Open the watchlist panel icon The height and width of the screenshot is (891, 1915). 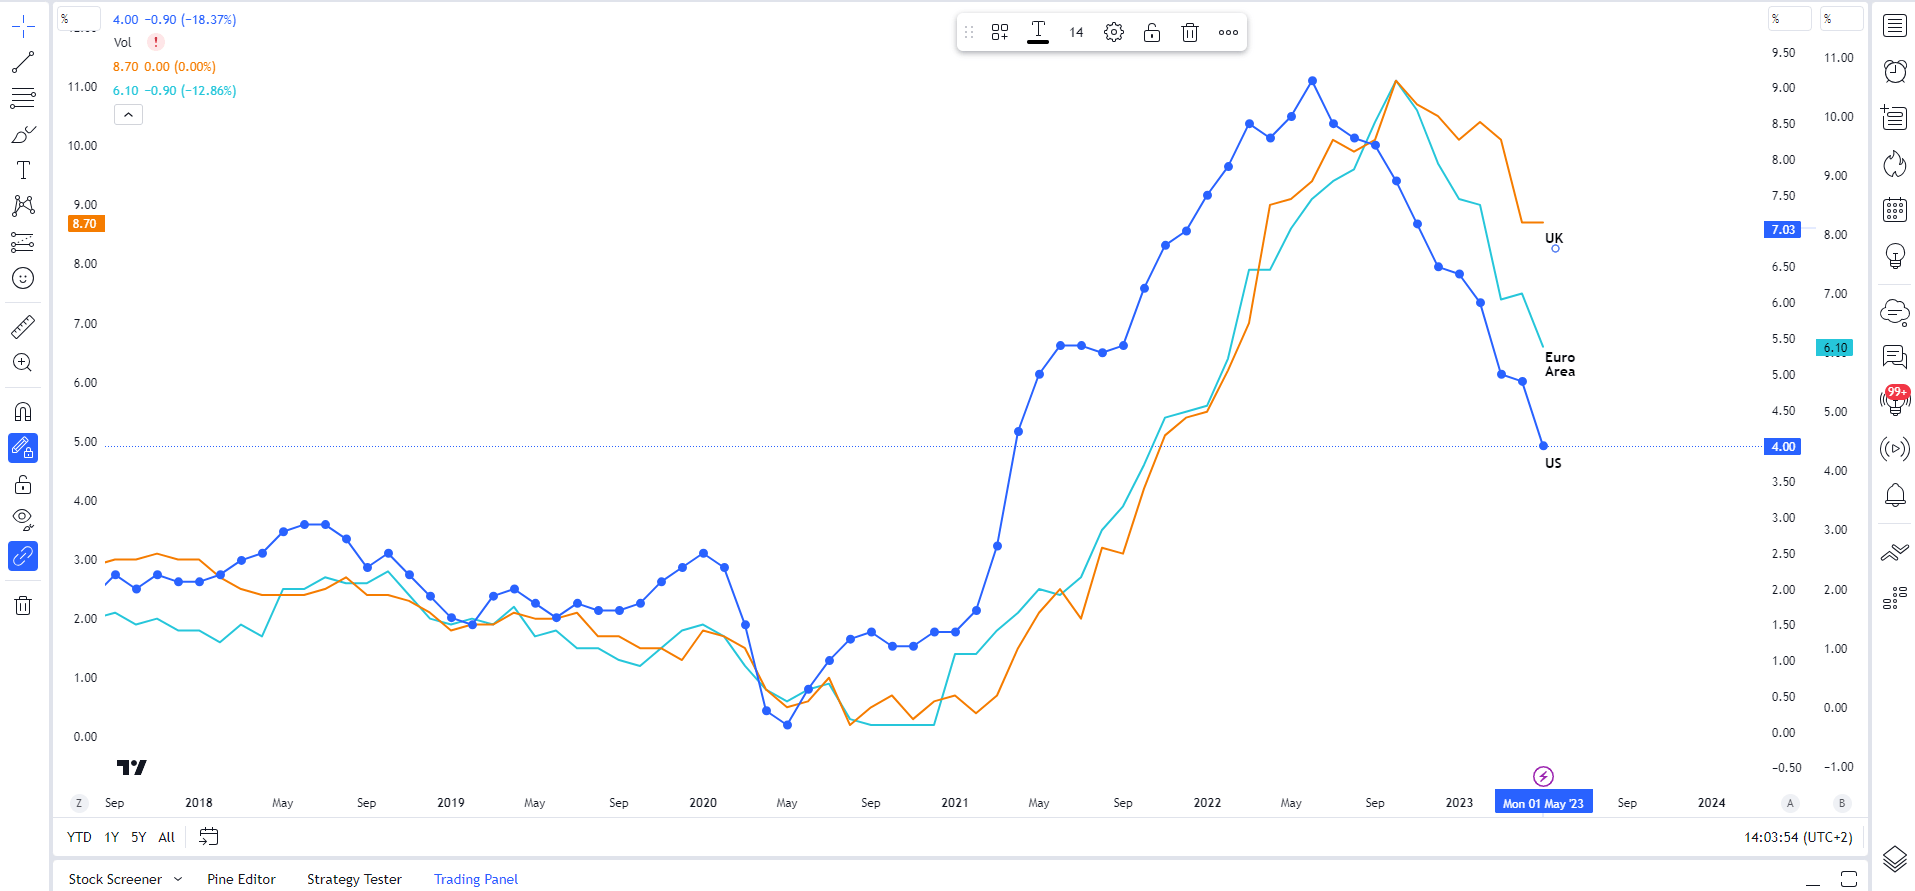tap(1895, 26)
